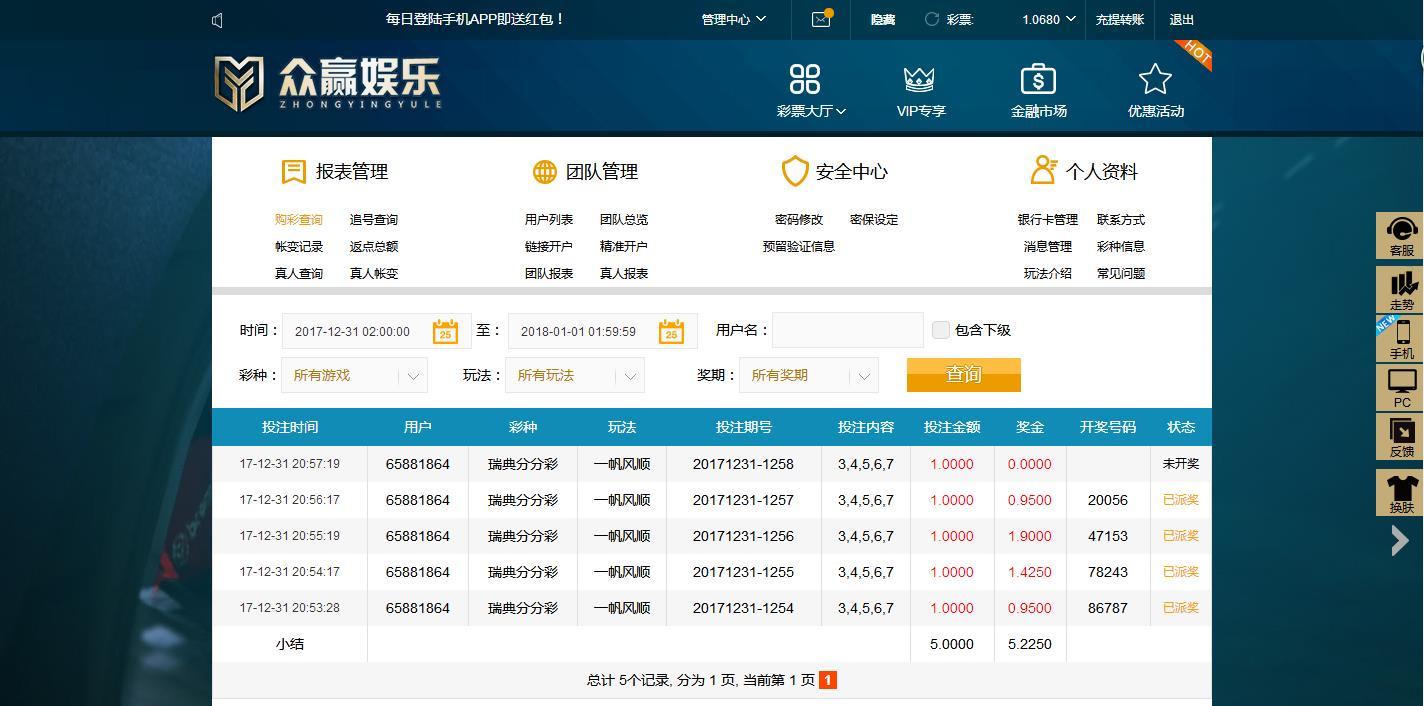The height and width of the screenshot is (706, 1424).
Task: Open the 走势 trend chart icon
Action: 1402,283
